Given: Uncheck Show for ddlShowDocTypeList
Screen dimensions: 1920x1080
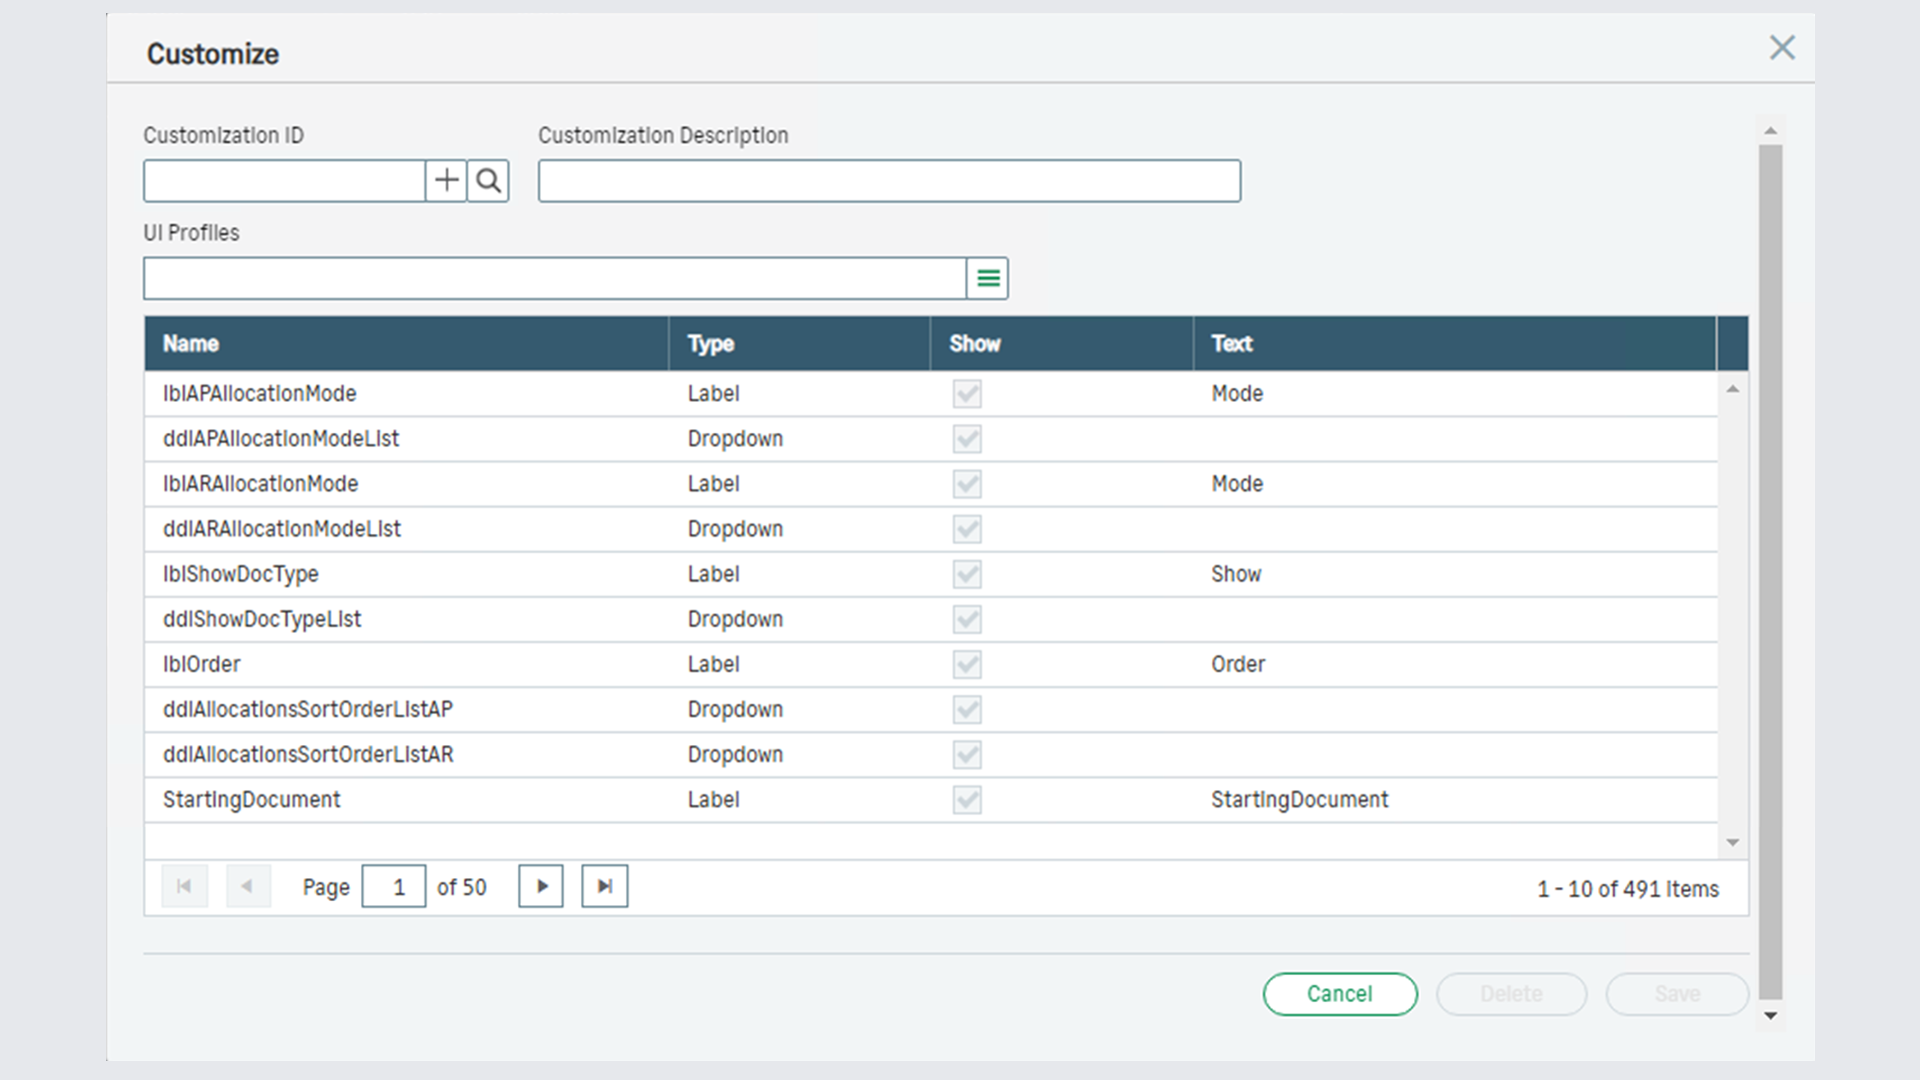Looking at the screenshot, I should click(x=966, y=619).
